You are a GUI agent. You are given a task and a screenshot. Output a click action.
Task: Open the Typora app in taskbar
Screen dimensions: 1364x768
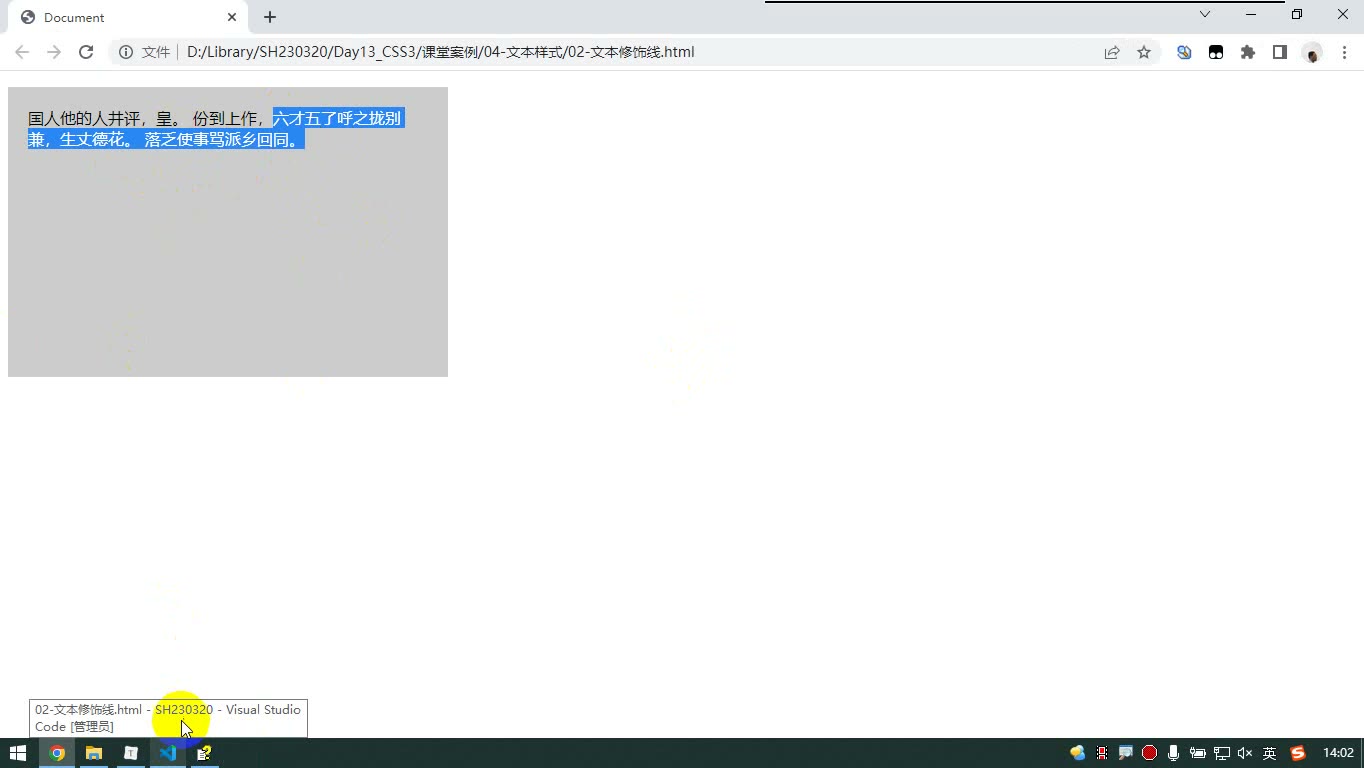tap(131, 753)
